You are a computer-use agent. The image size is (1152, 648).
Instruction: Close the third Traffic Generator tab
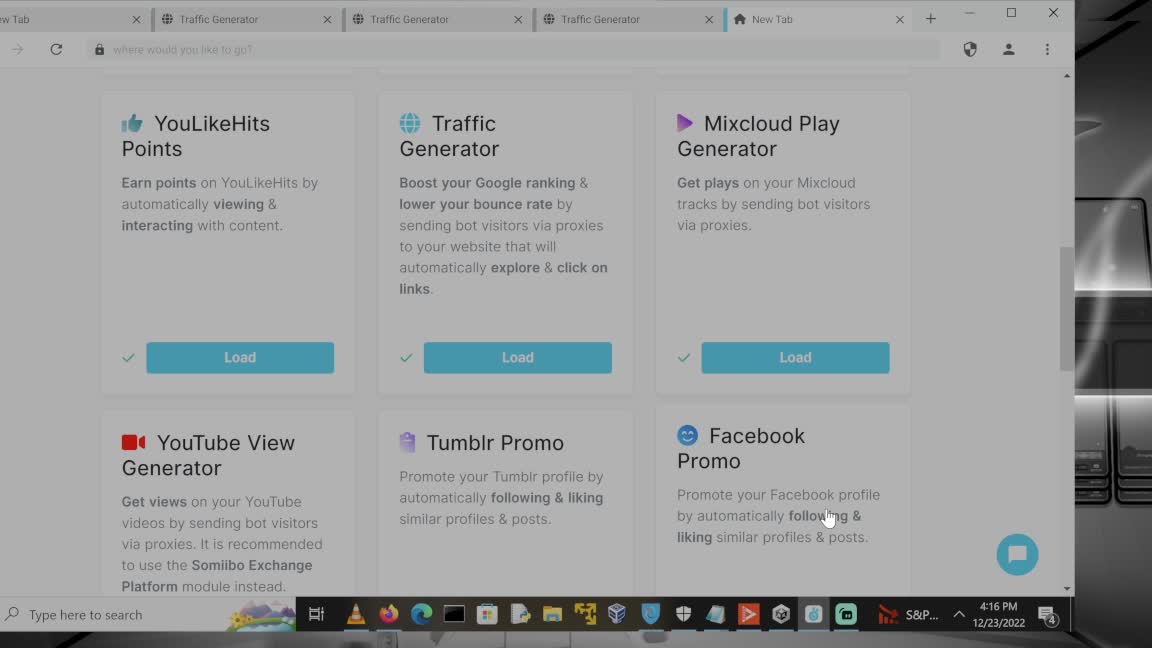(709, 20)
